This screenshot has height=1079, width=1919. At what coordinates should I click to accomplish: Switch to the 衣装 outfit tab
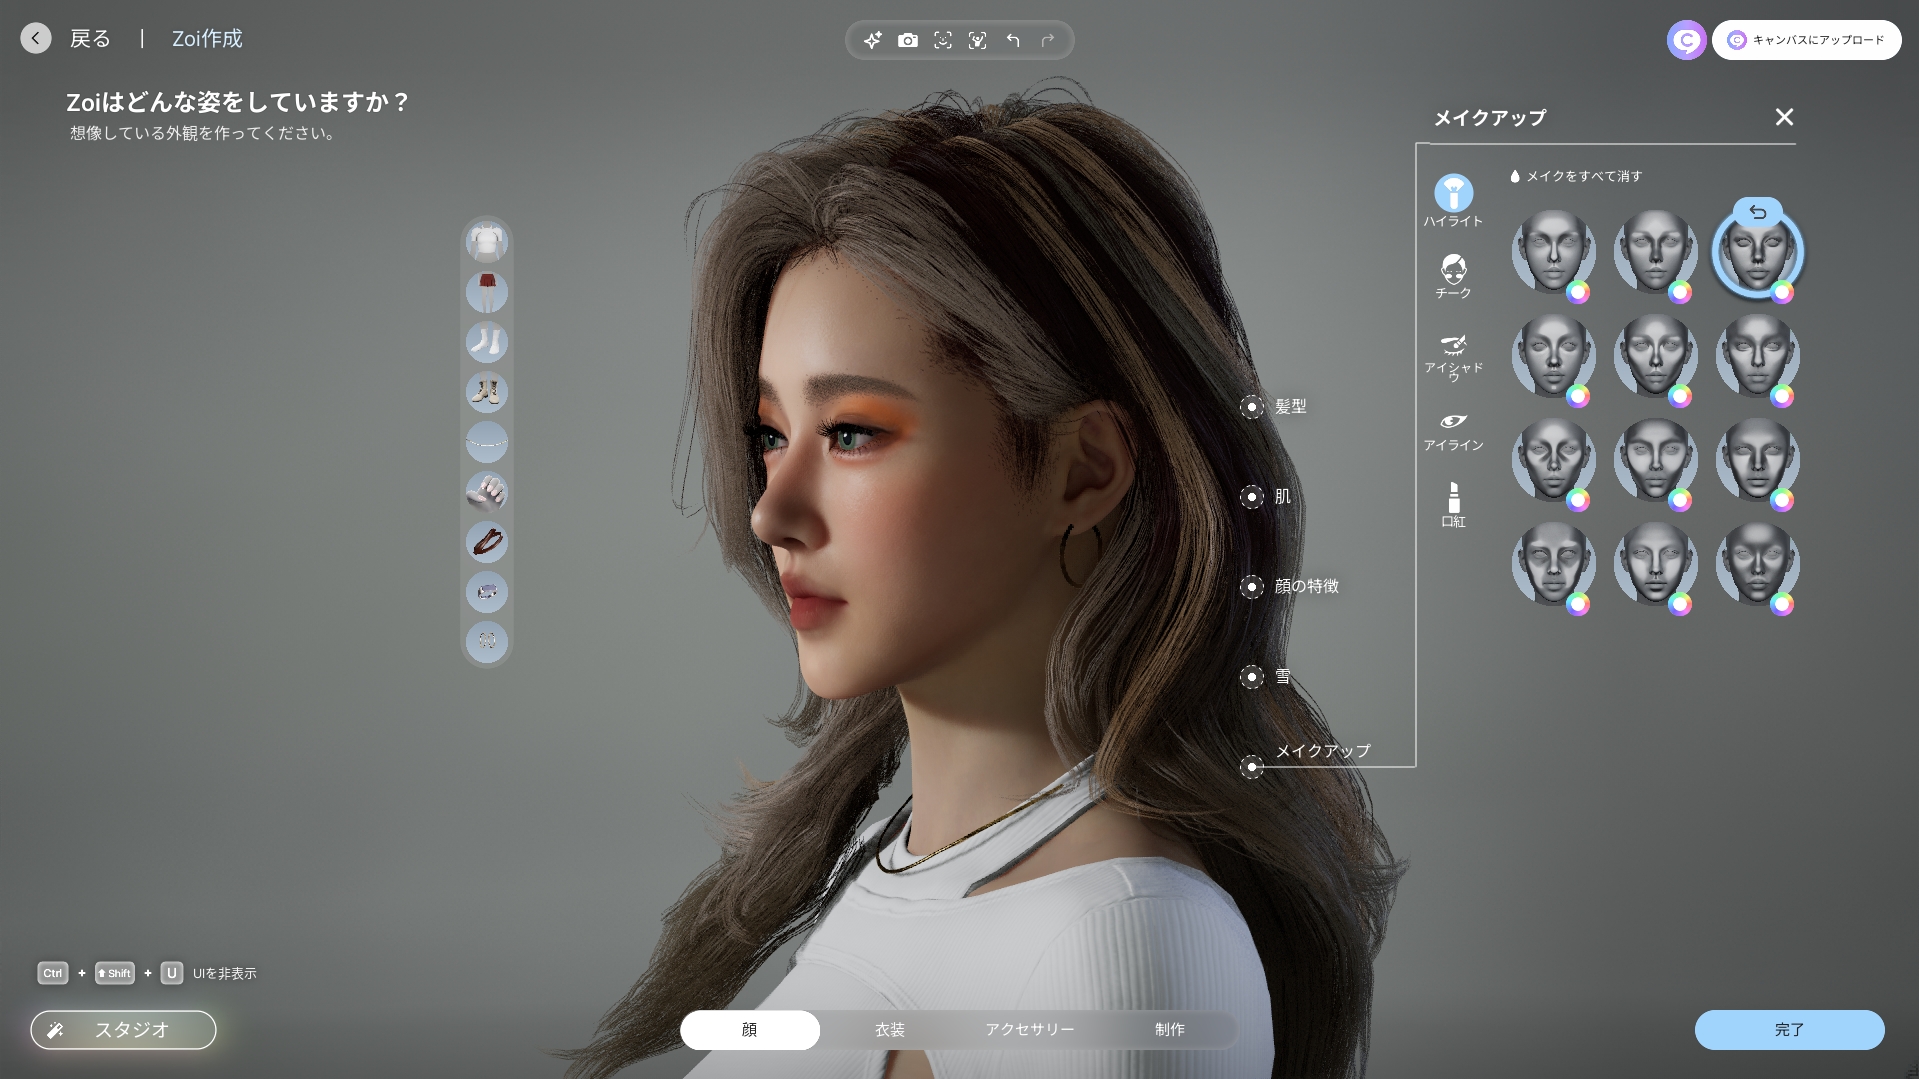pos(889,1029)
